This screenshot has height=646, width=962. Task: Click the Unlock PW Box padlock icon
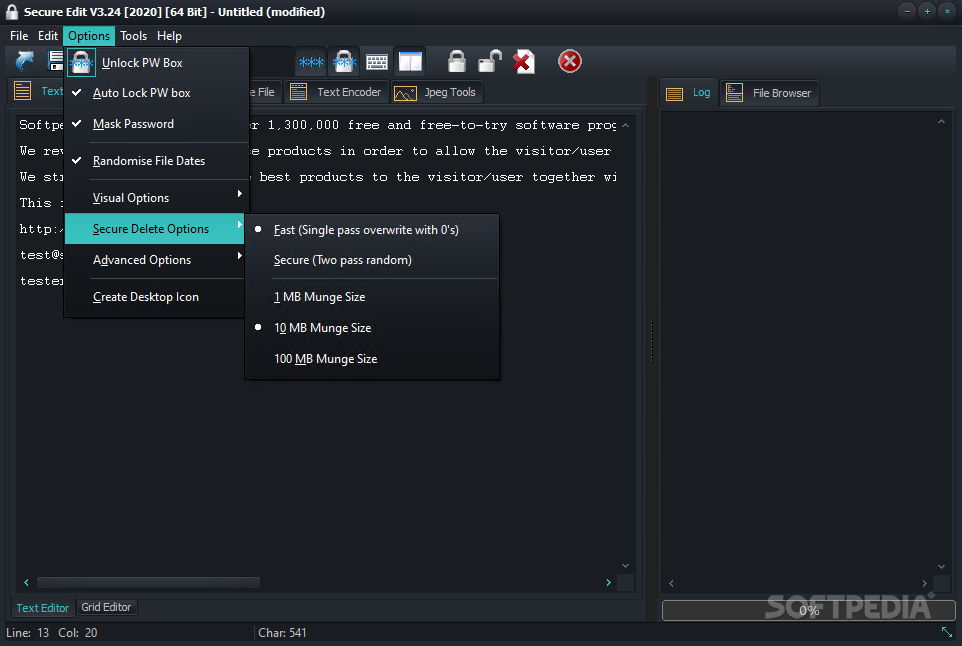(x=81, y=63)
